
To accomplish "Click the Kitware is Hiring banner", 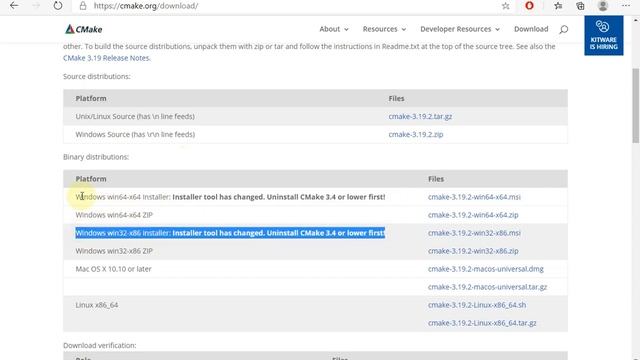I will pyautogui.click(x=604, y=36).
